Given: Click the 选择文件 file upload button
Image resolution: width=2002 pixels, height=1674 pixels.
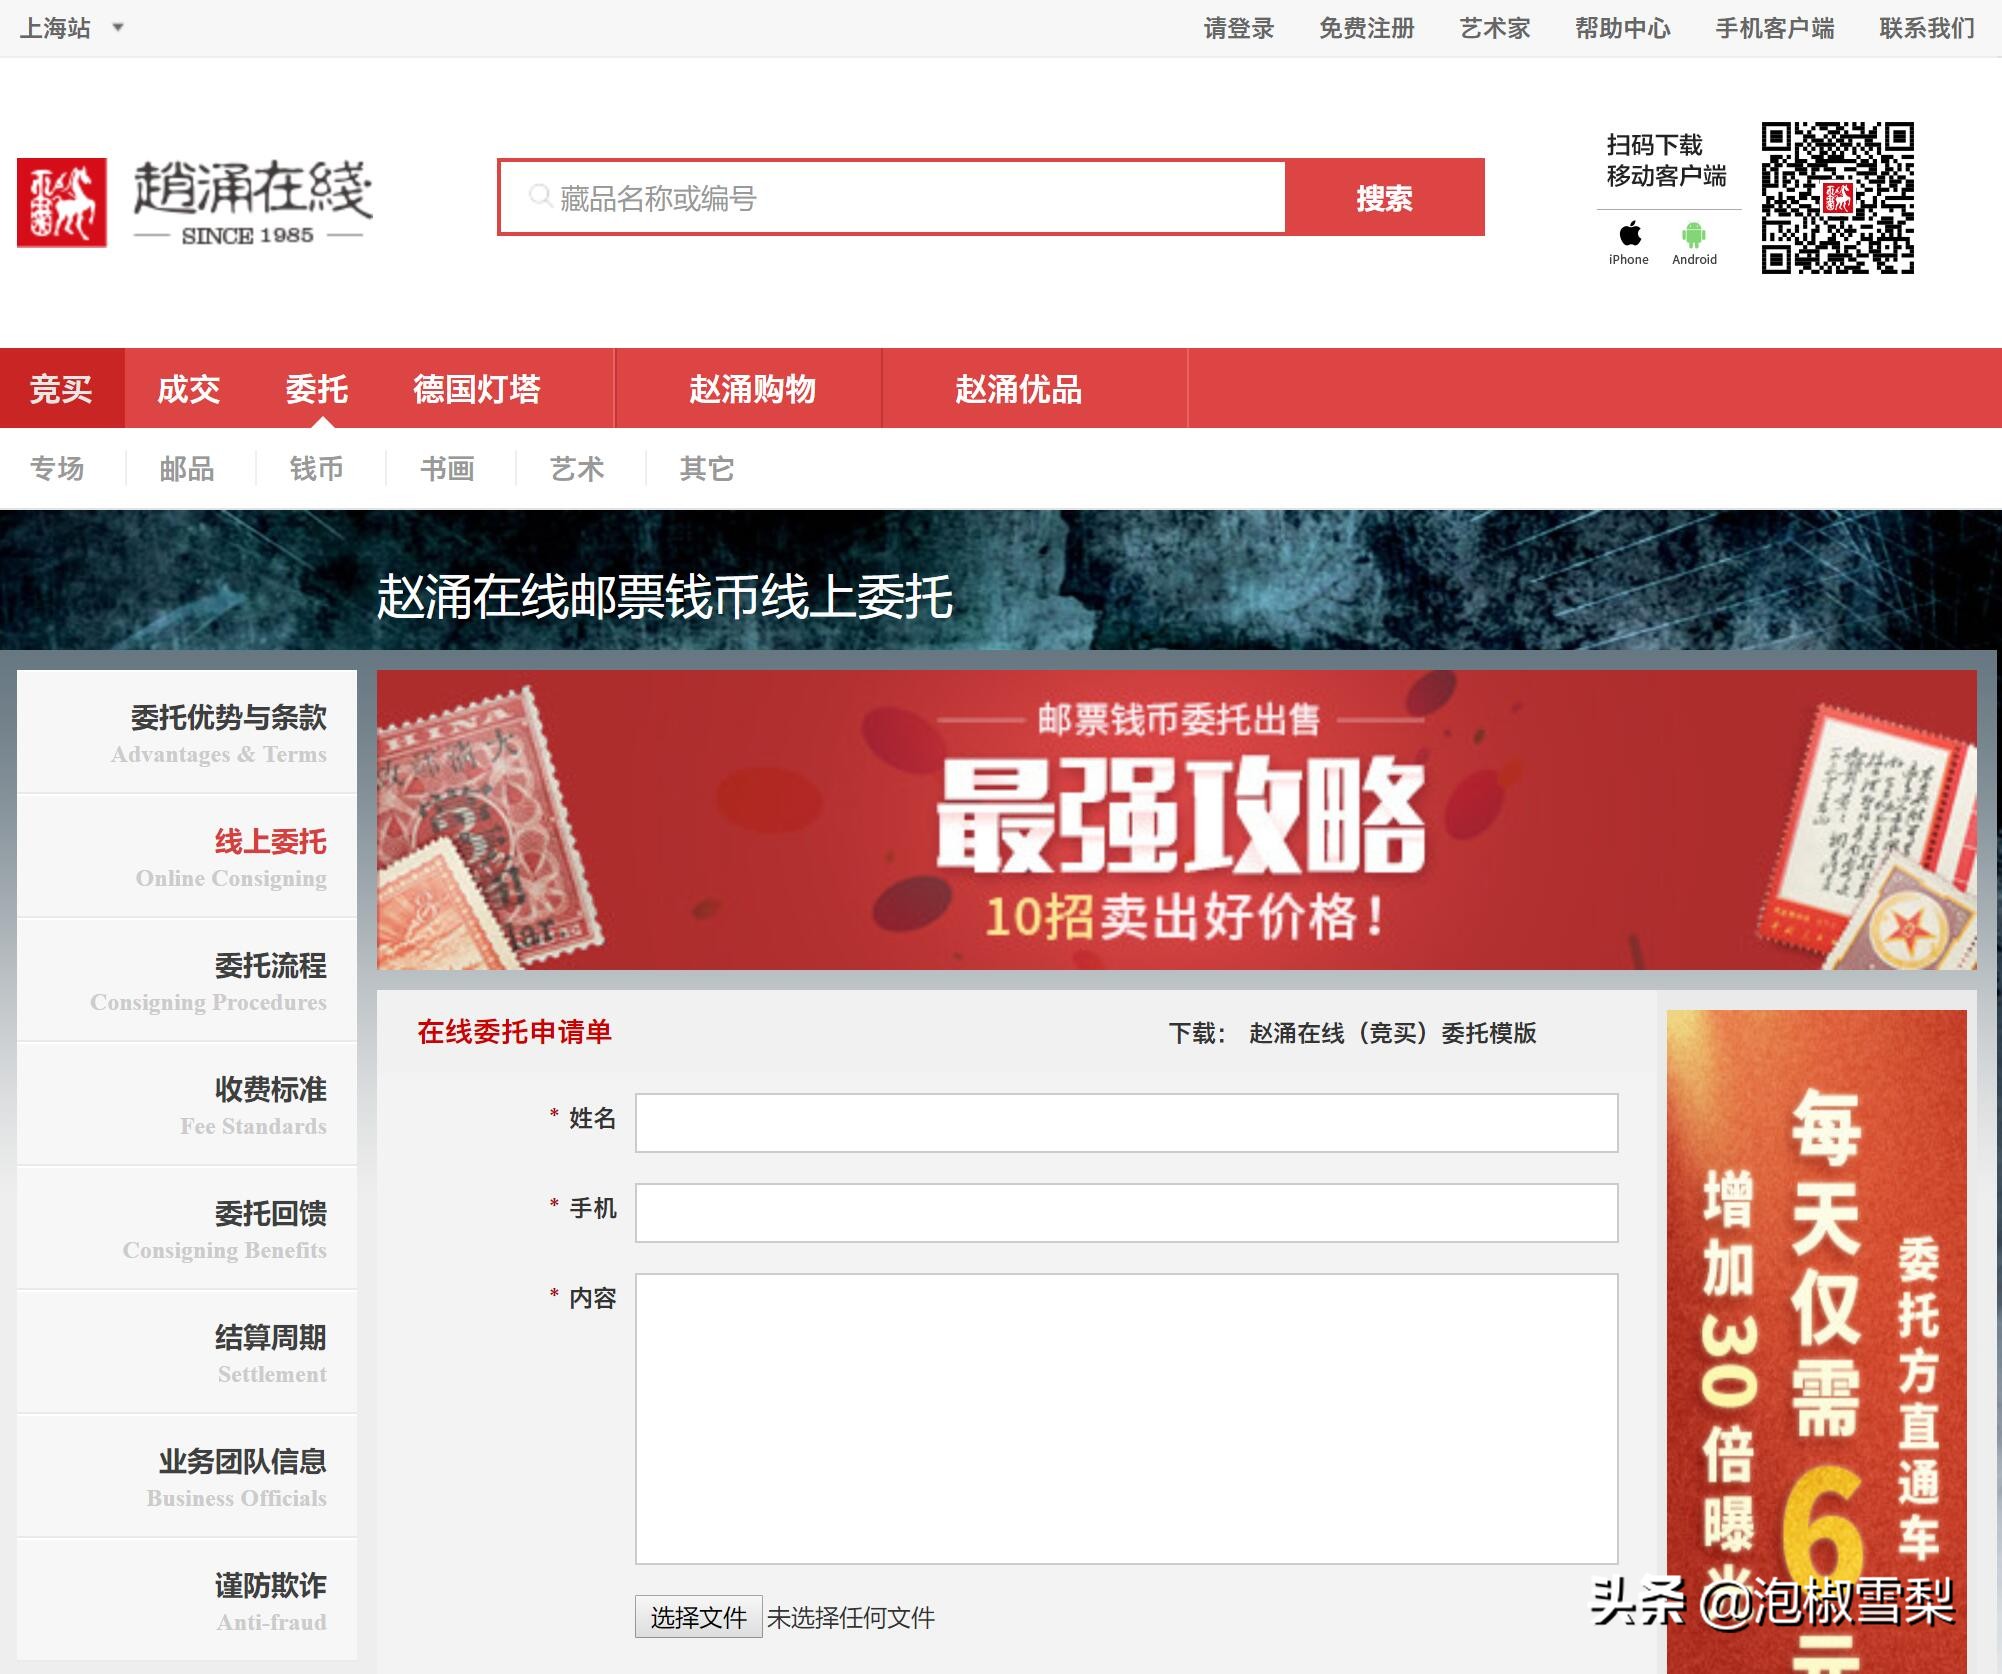Looking at the screenshot, I should [x=697, y=1616].
